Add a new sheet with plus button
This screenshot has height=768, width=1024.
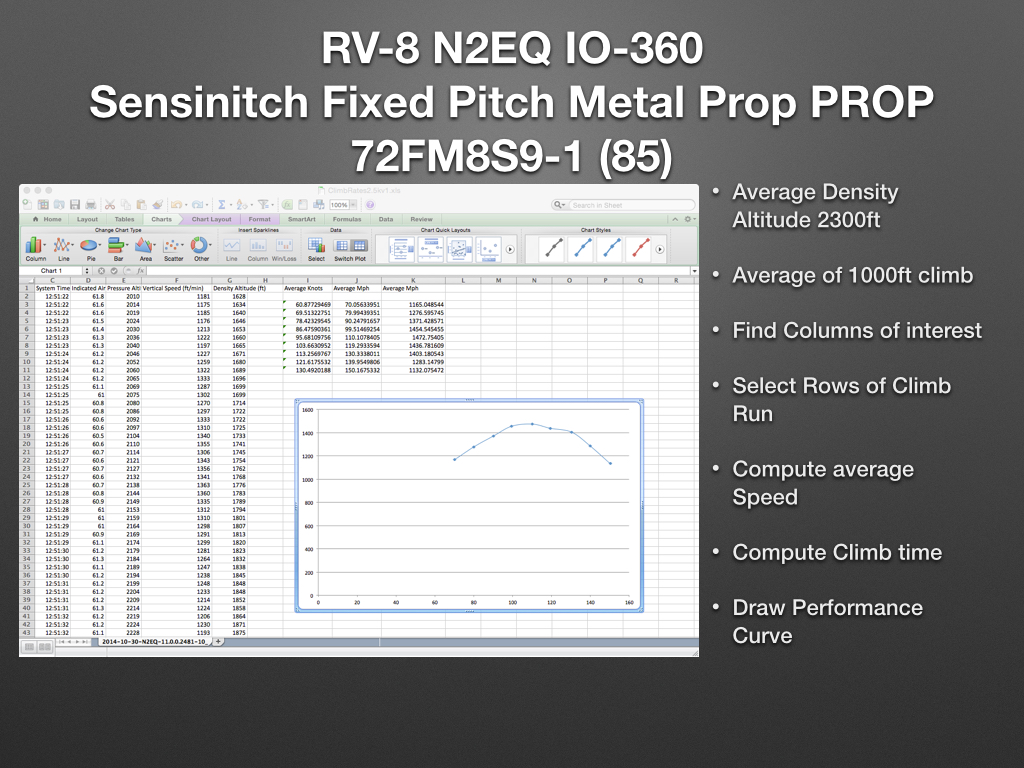(219, 642)
